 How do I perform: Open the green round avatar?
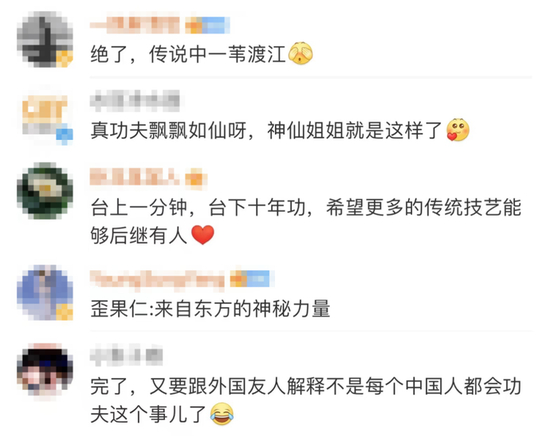45,191
